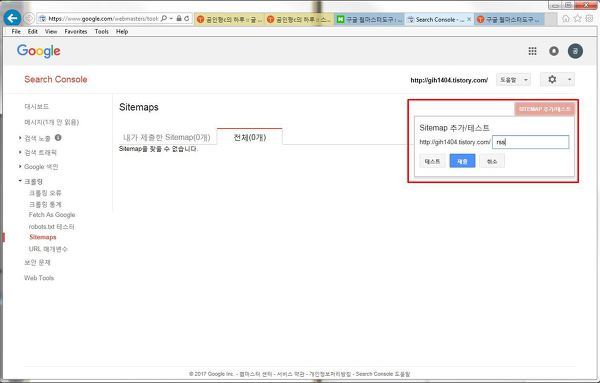Screen dimensions: 600x383
Task: Switch to 내가 제출한 Sitemap(0개) tab
Action: coord(166,137)
